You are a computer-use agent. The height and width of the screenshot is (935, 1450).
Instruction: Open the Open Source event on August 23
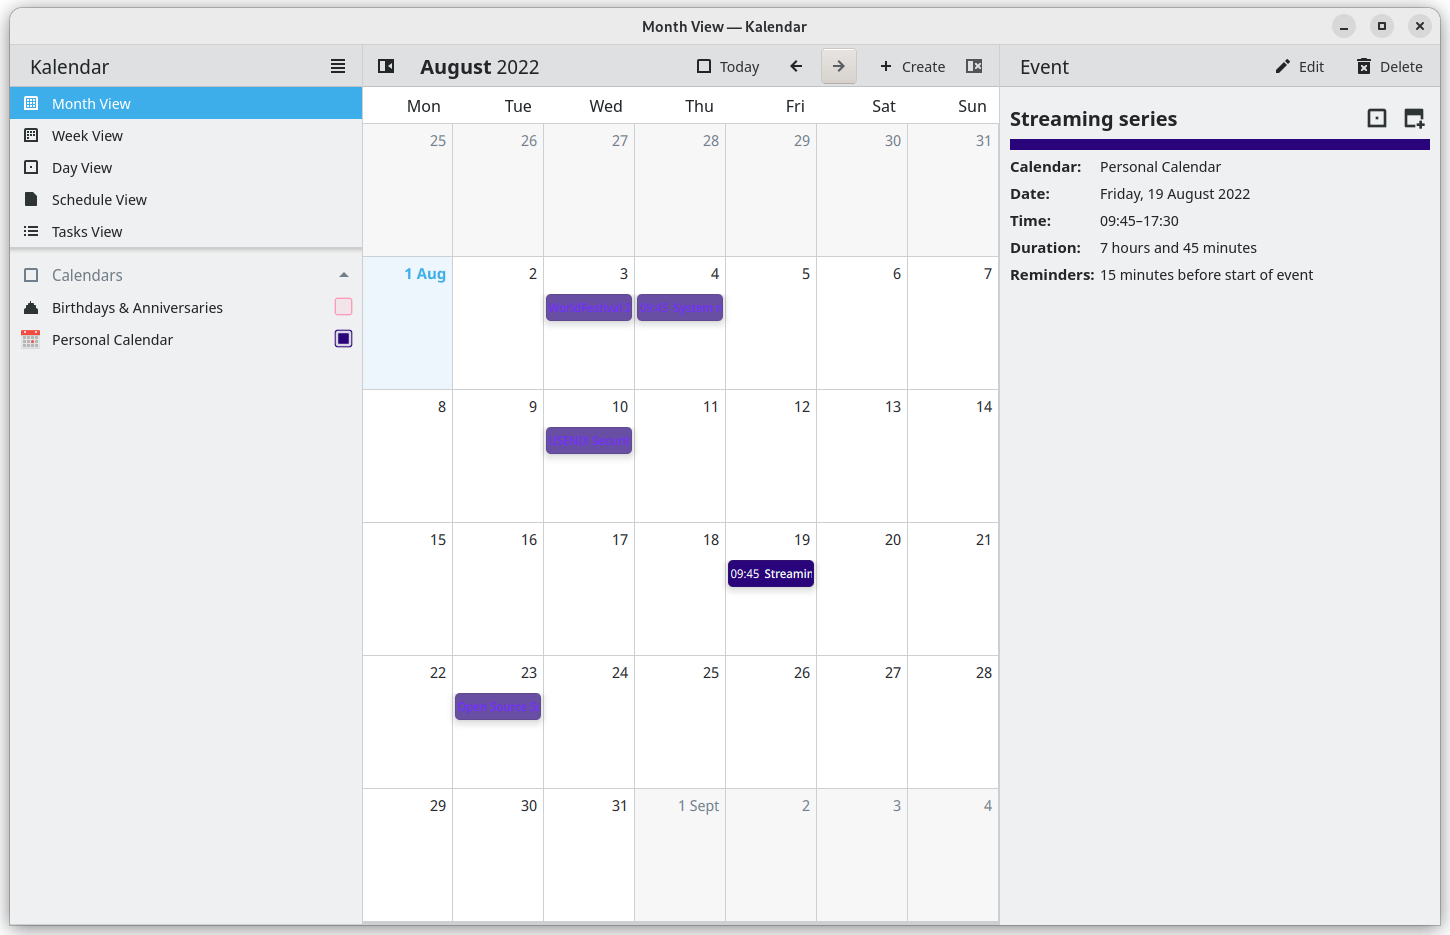[x=498, y=706]
